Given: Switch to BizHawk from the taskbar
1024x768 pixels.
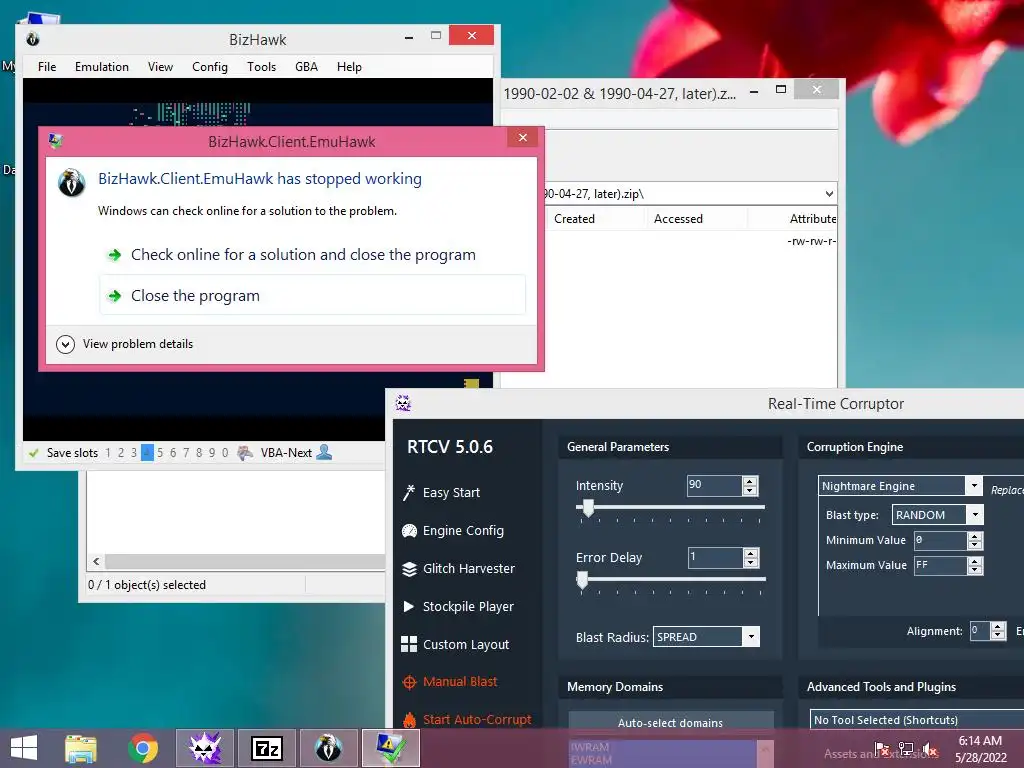Looking at the screenshot, I should click(x=328, y=748).
